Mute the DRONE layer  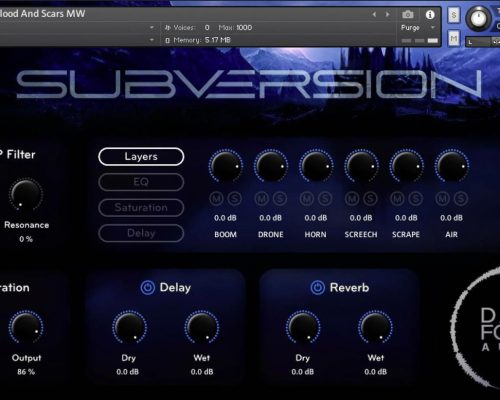[x=262, y=199]
